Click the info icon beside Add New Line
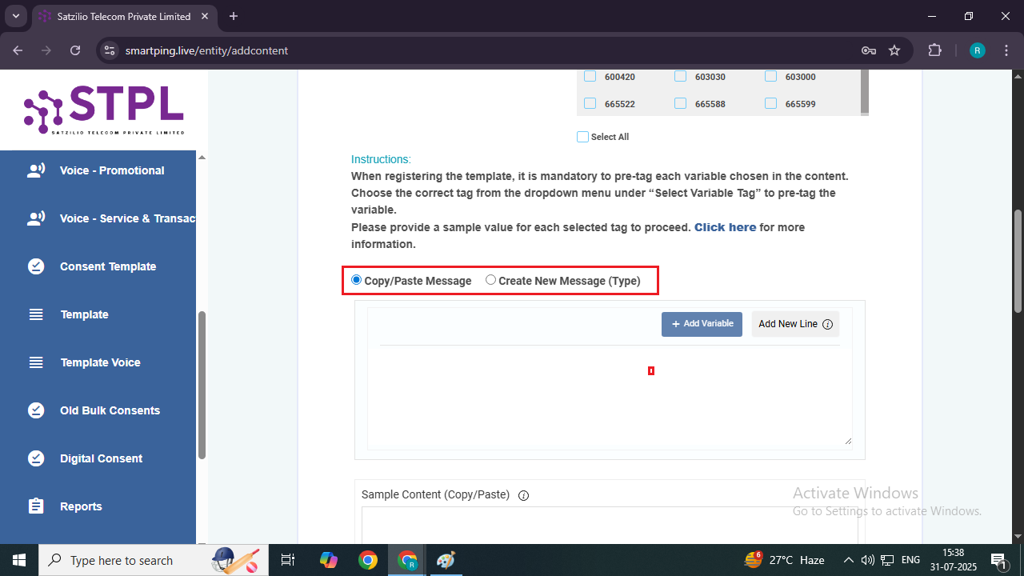This screenshot has width=1024, height=576. pos(827,325)
